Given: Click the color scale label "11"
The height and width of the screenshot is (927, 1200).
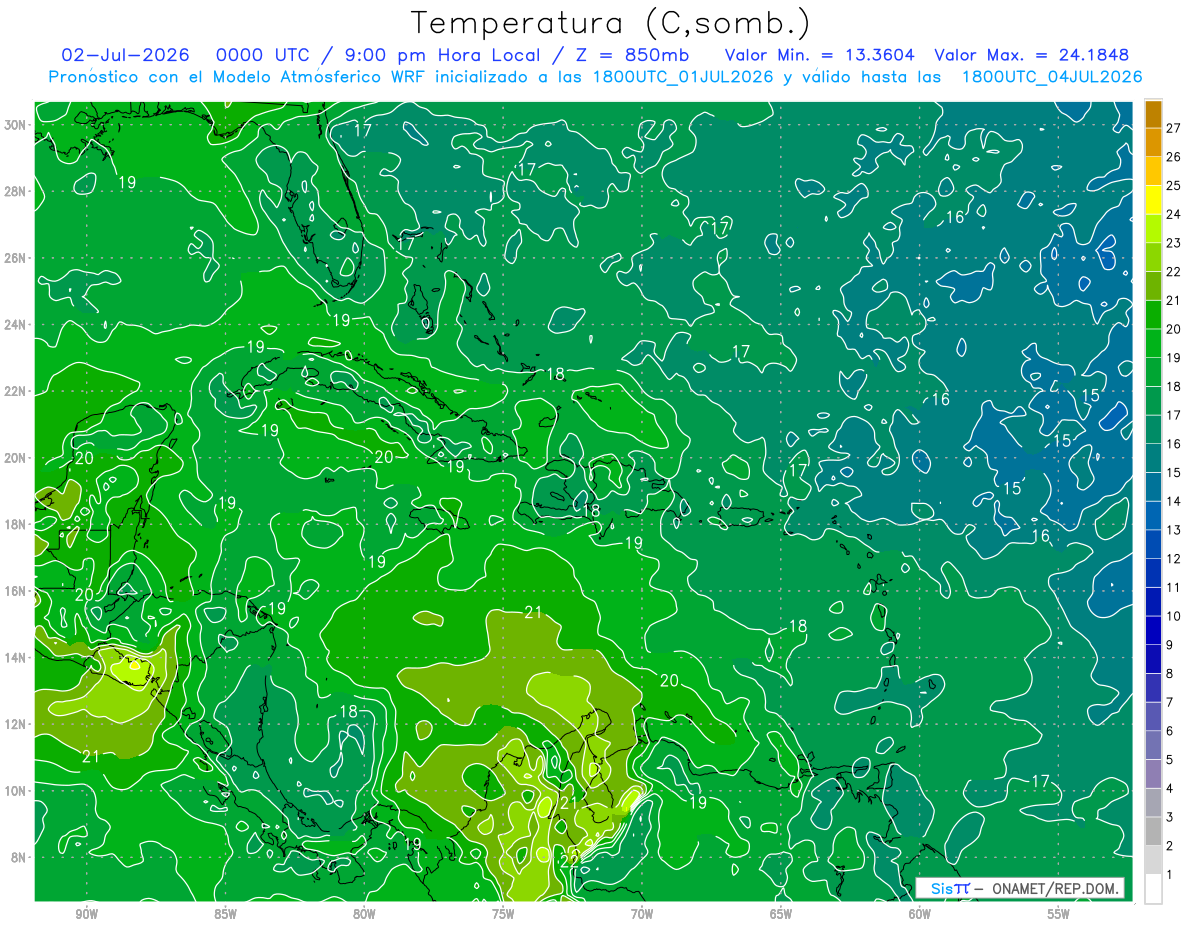Looking at the screenshot, I should coord(1174,588).
